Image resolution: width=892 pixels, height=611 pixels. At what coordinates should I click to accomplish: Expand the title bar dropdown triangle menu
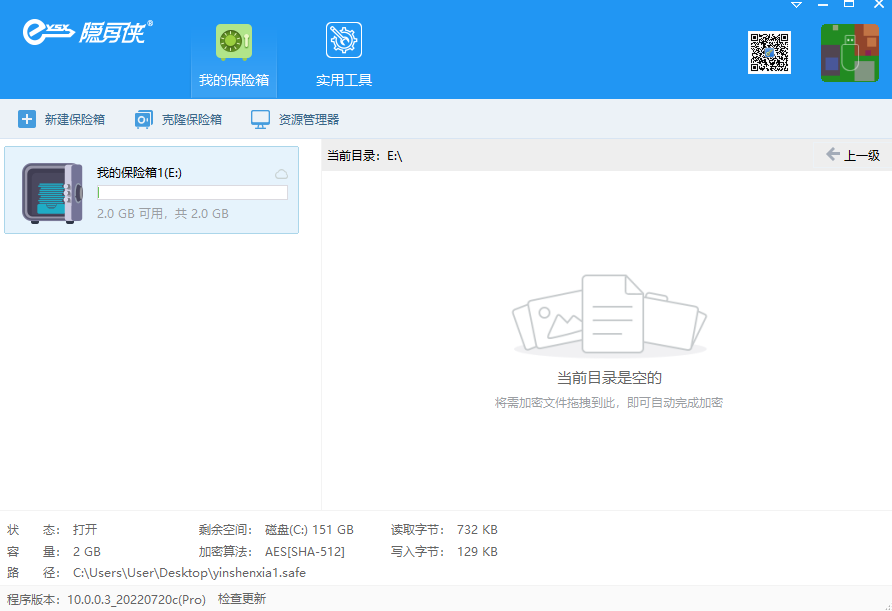(797, 5)
